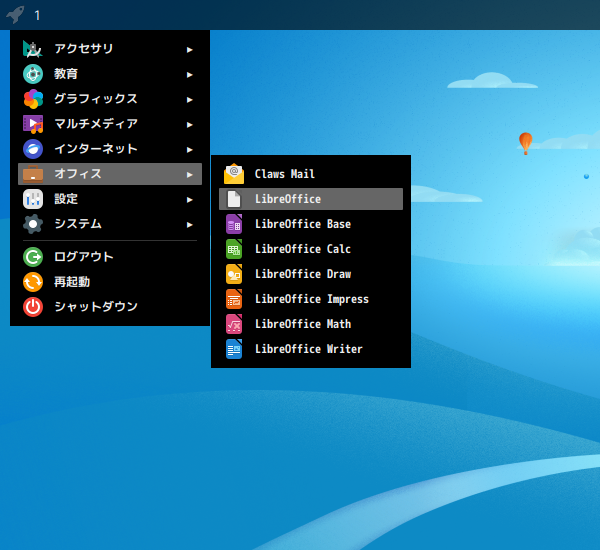This screenshot has width=600, height=550.
Task: Choose 再起動 to restart
Action: pos(72,282)
